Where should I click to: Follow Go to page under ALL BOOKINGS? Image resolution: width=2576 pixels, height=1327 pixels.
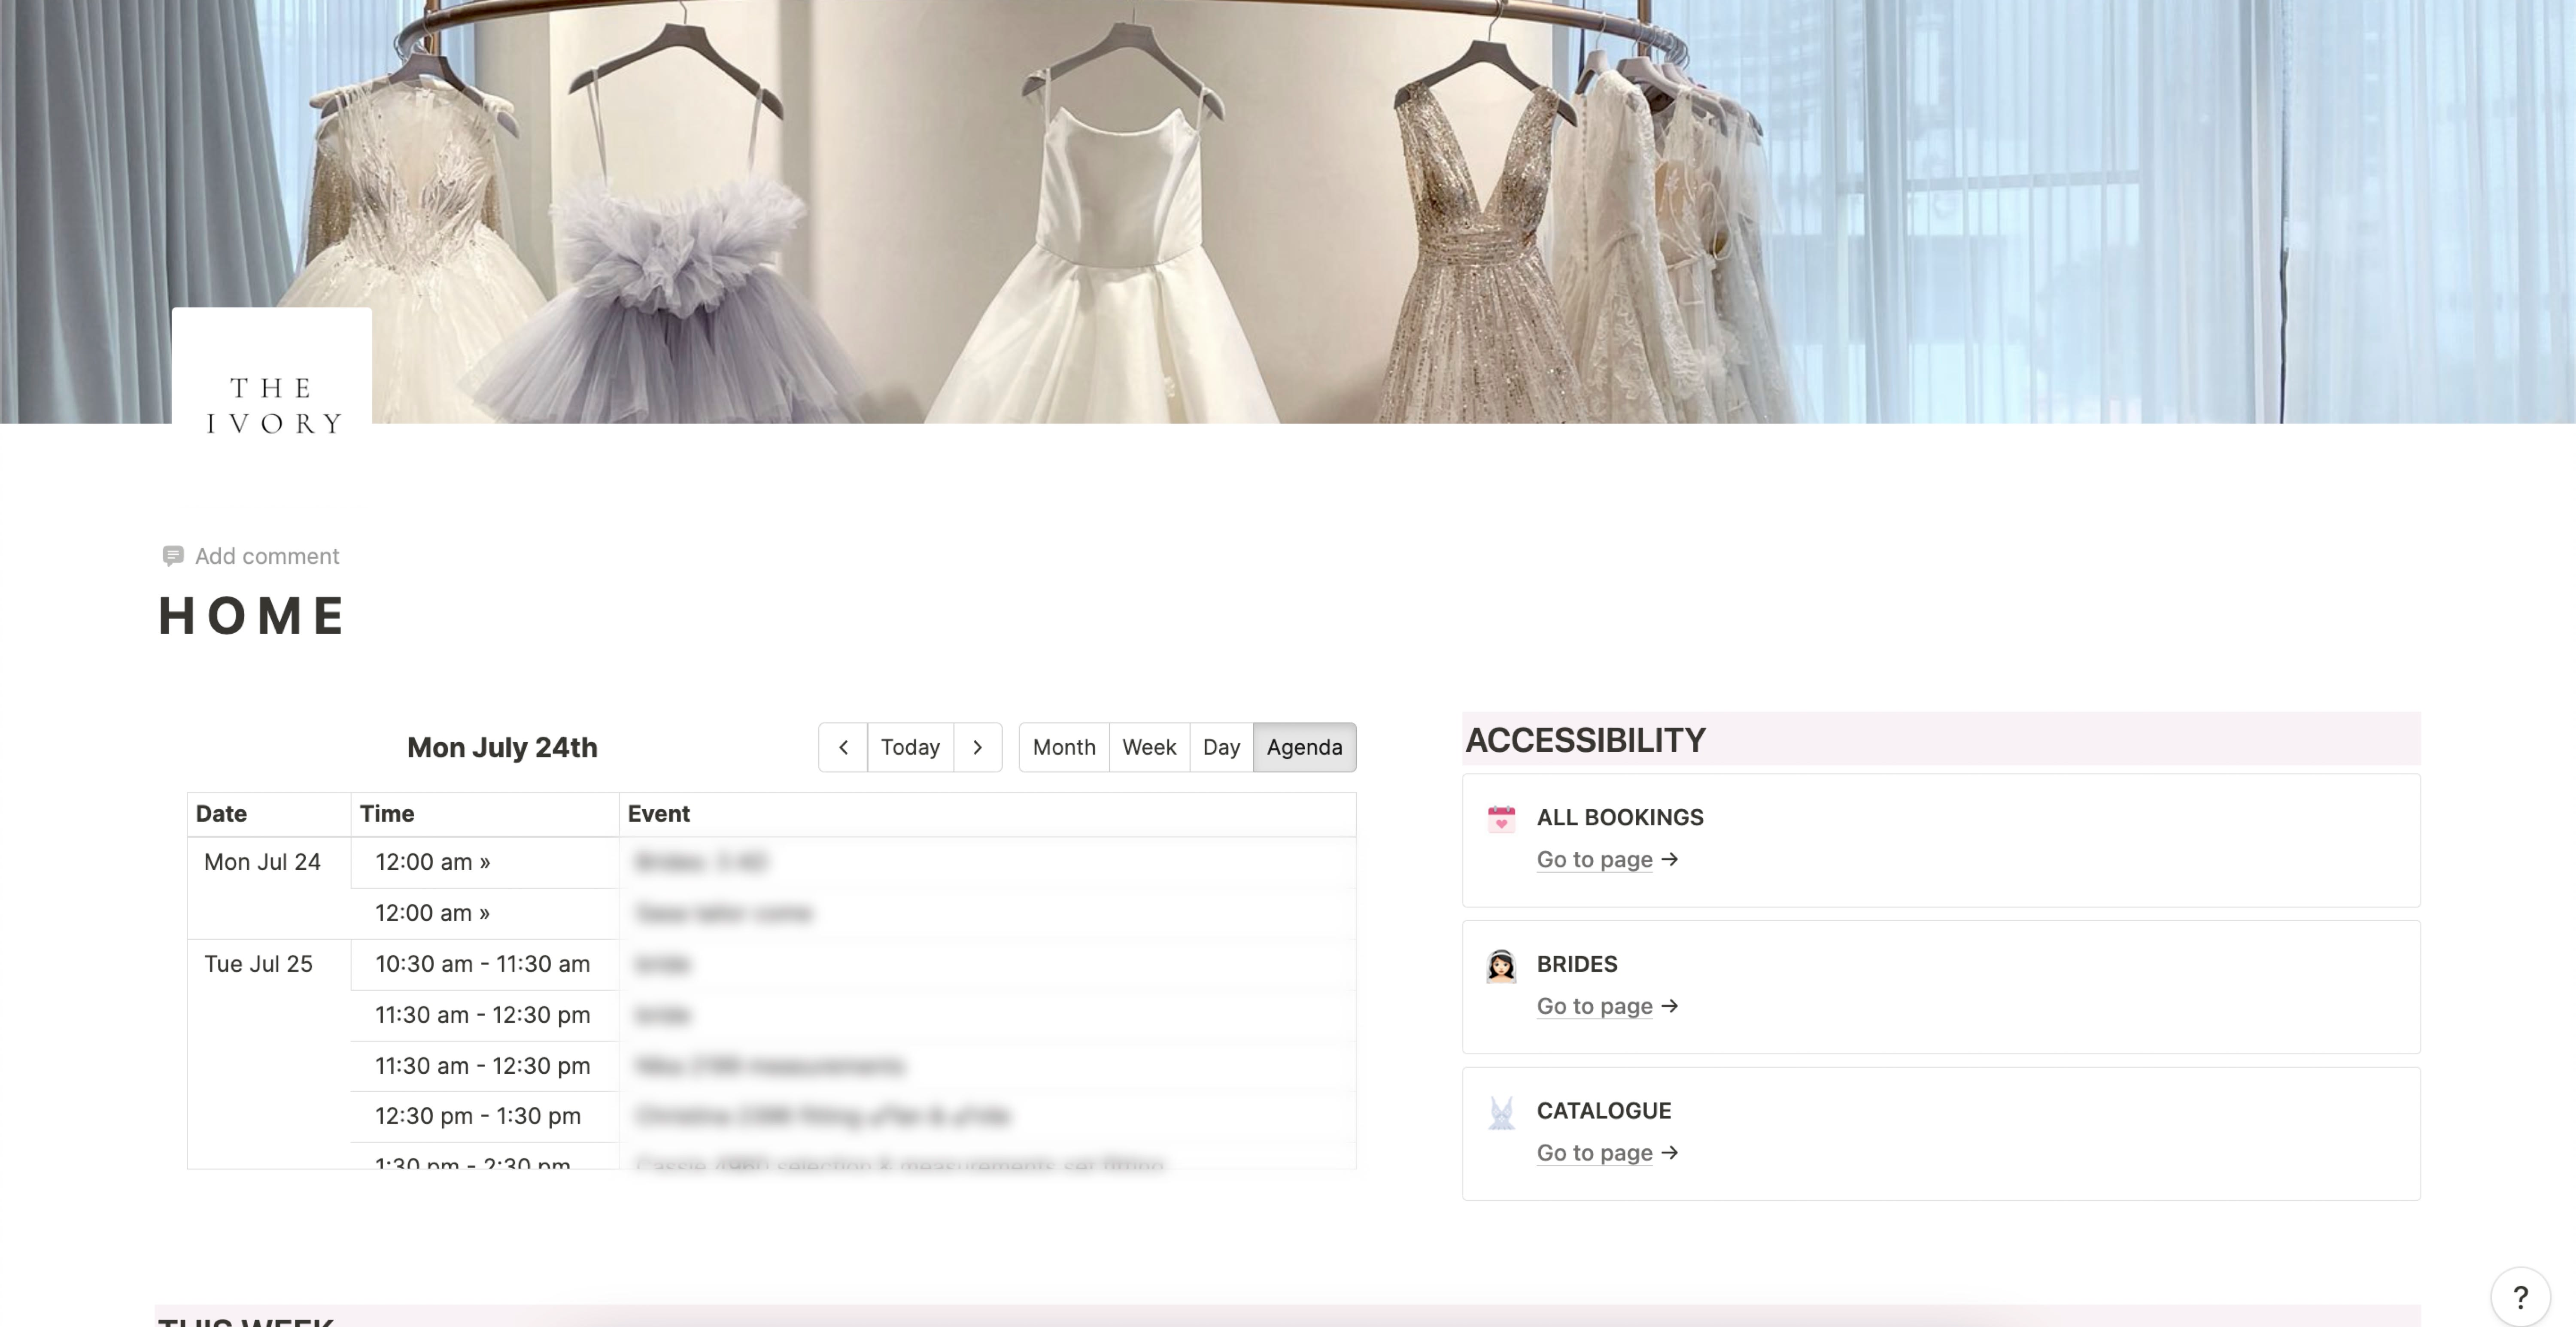click(1594, 860)
